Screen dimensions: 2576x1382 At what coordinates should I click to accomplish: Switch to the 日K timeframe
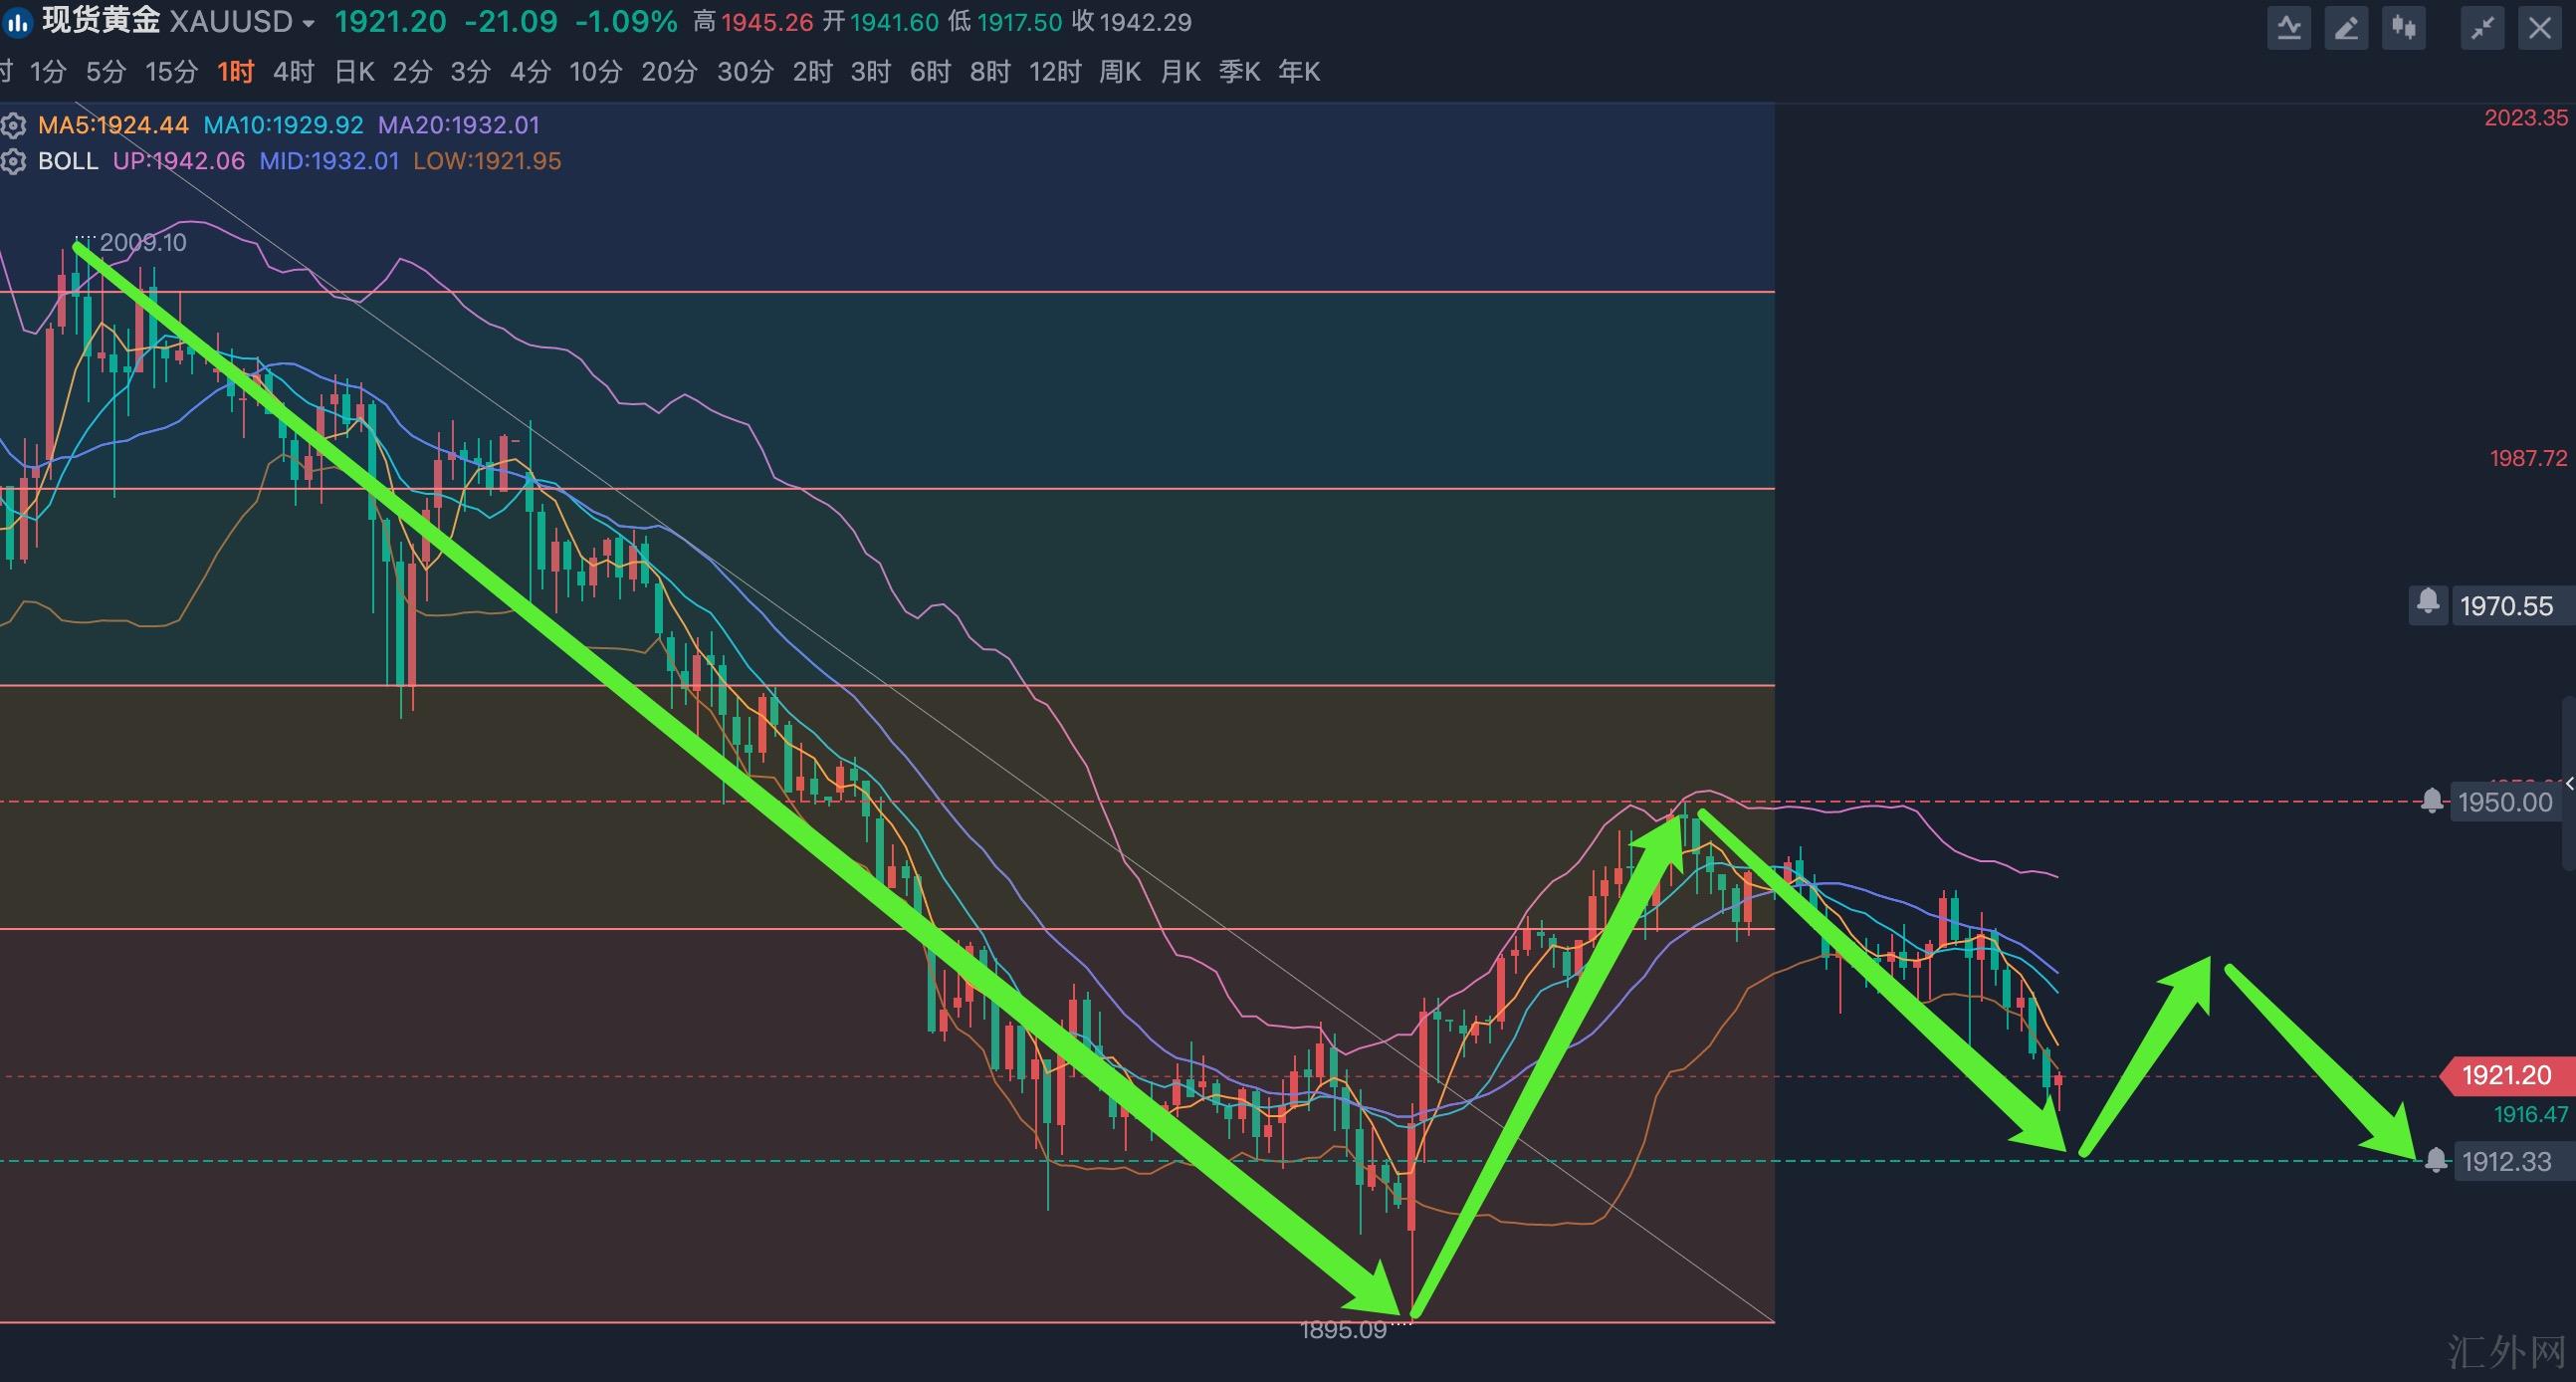[x=354, y=72]
